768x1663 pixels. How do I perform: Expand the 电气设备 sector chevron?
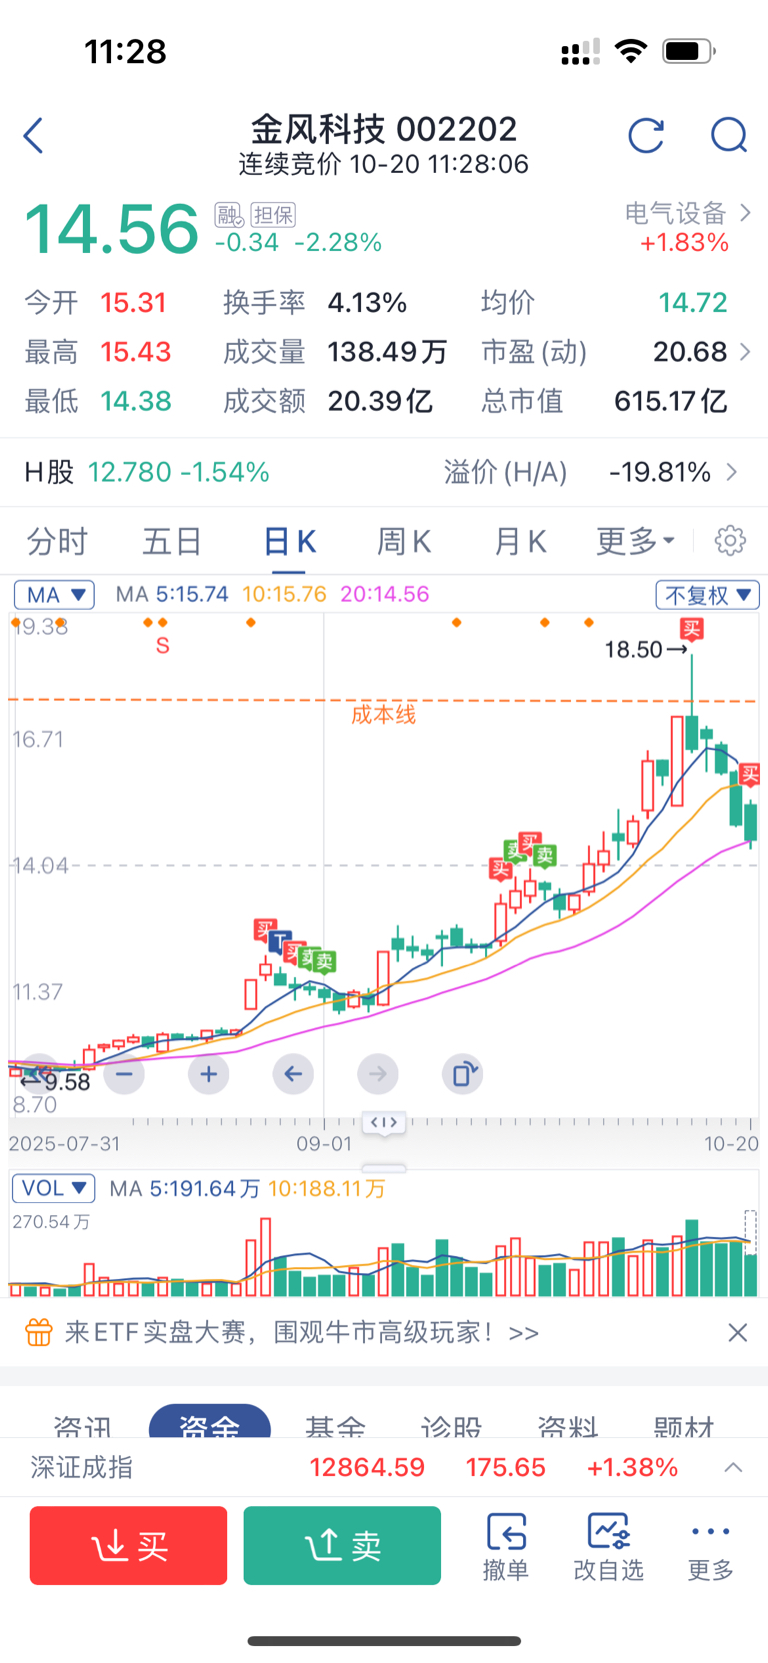[x=744, y=213]
